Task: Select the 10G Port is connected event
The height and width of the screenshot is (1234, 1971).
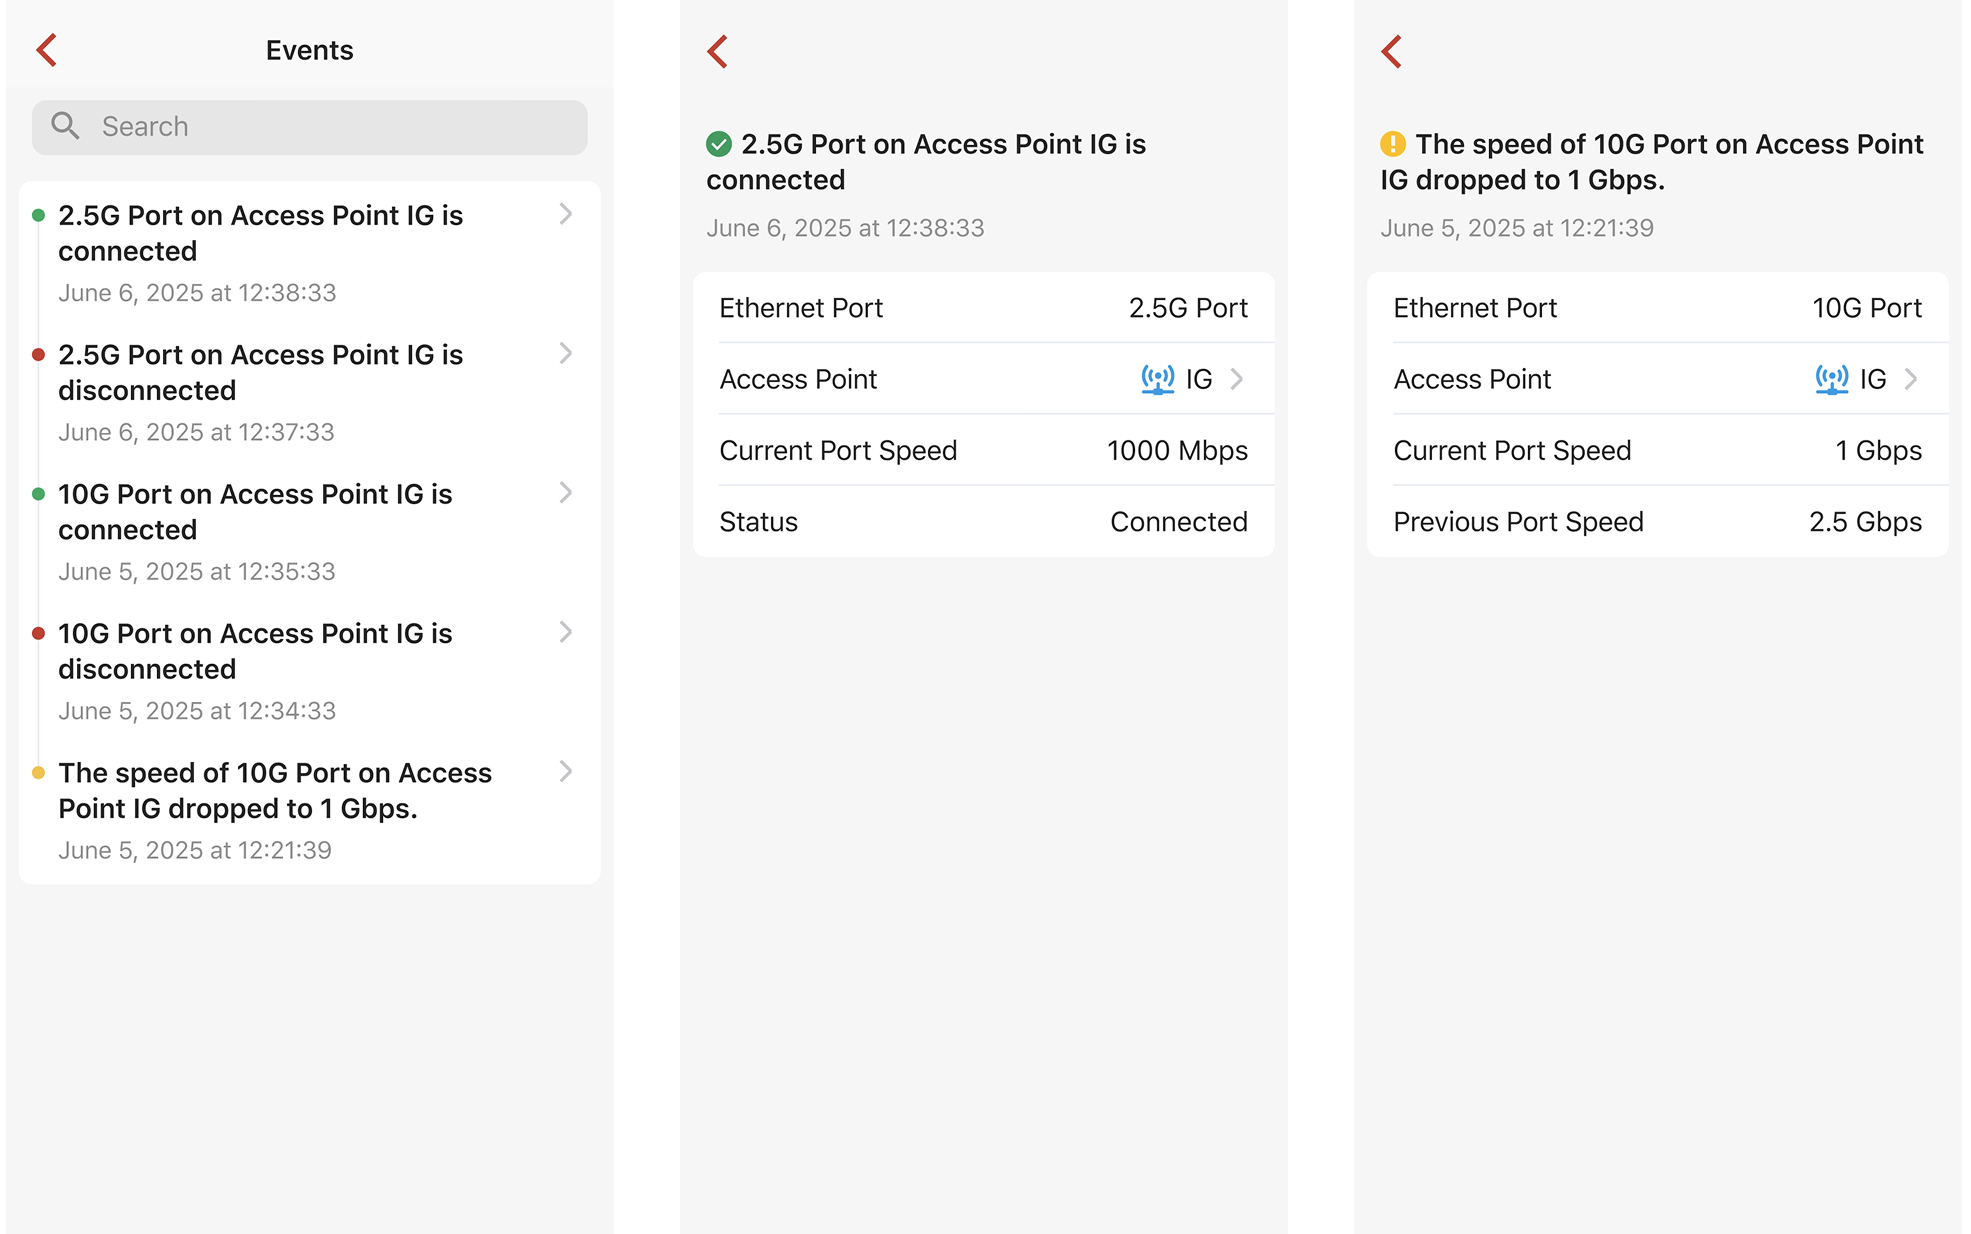Action: tap(255, 512)
